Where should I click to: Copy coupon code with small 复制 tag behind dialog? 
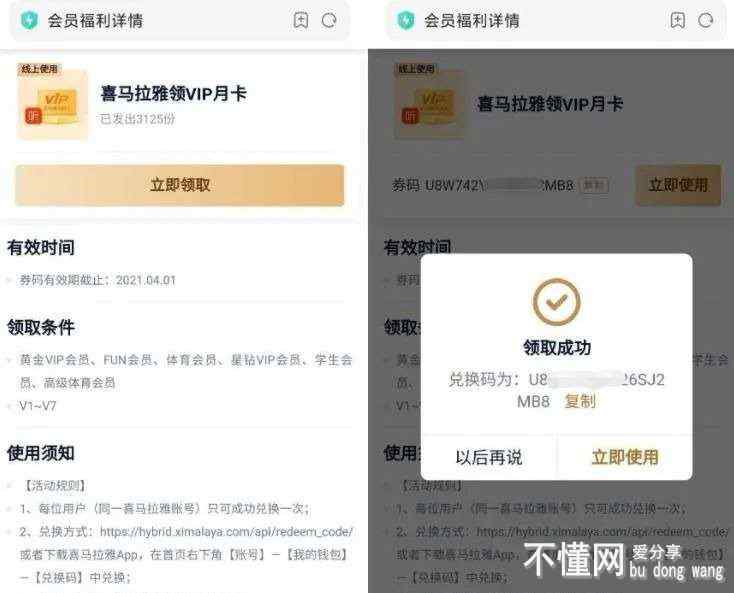(594, 185)
